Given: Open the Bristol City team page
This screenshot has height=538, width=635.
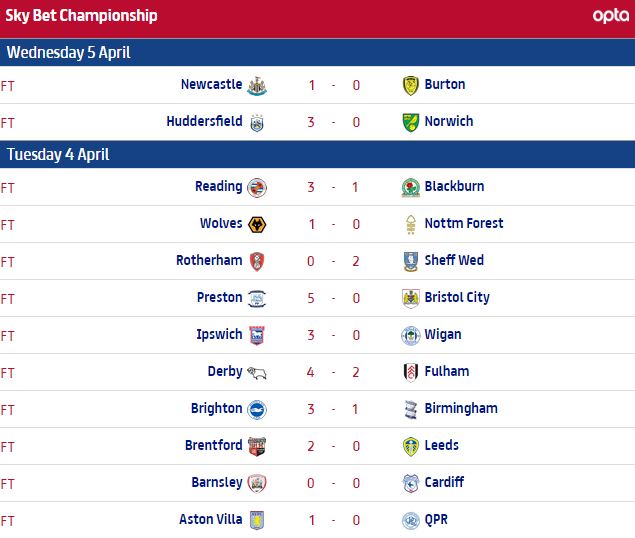Looking at the screenshot, I should [457, 297].
